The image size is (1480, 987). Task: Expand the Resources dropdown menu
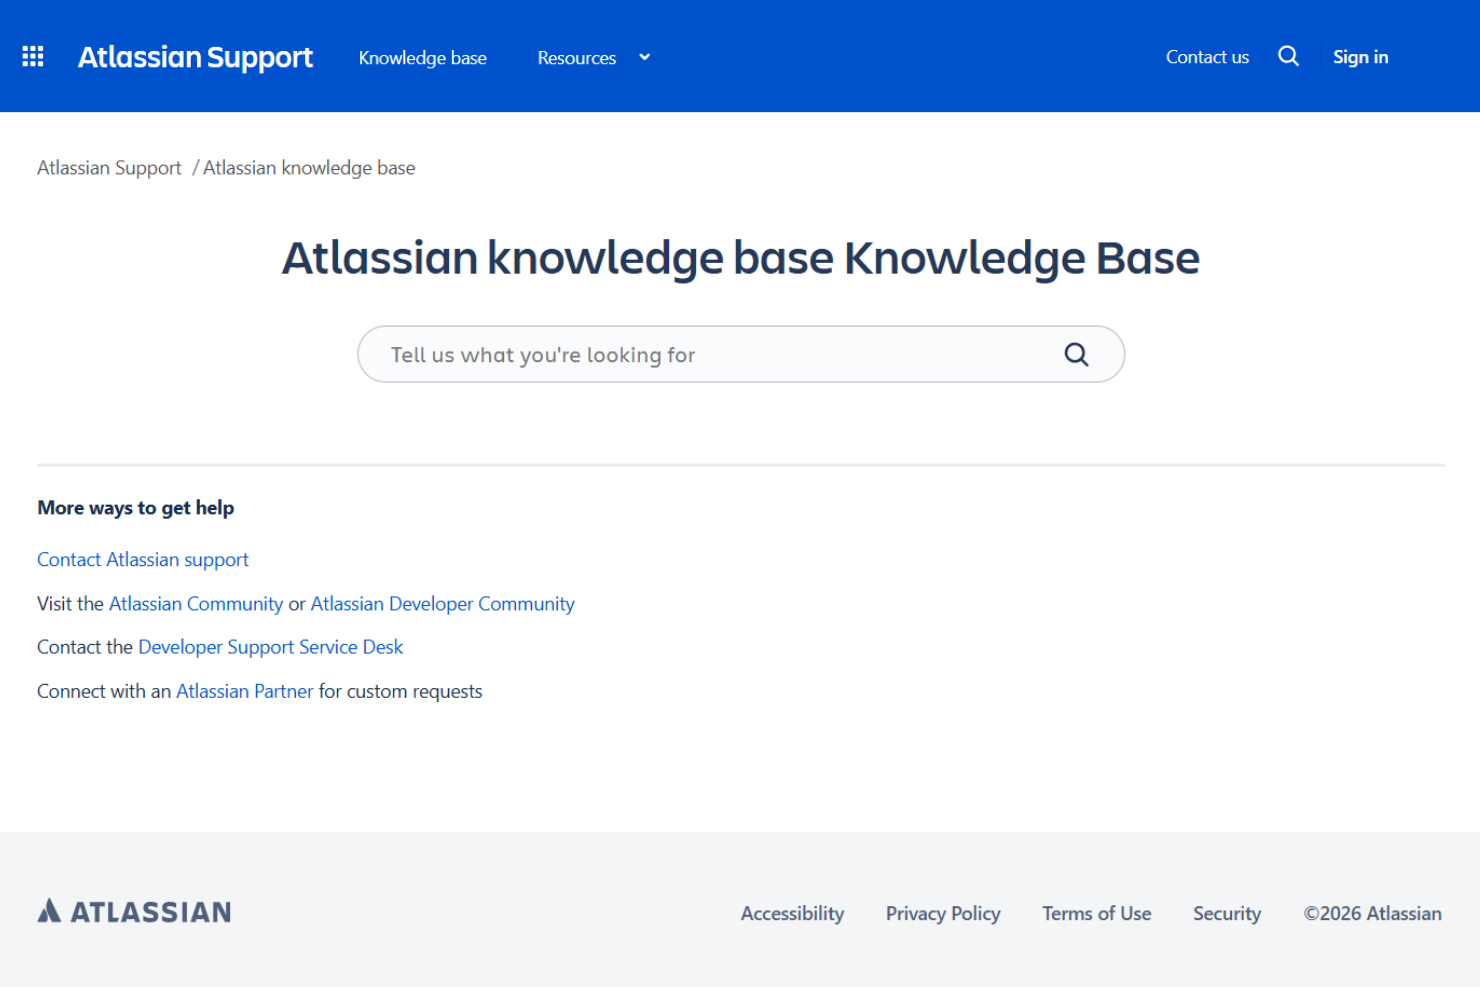click(x=594, y=58)
